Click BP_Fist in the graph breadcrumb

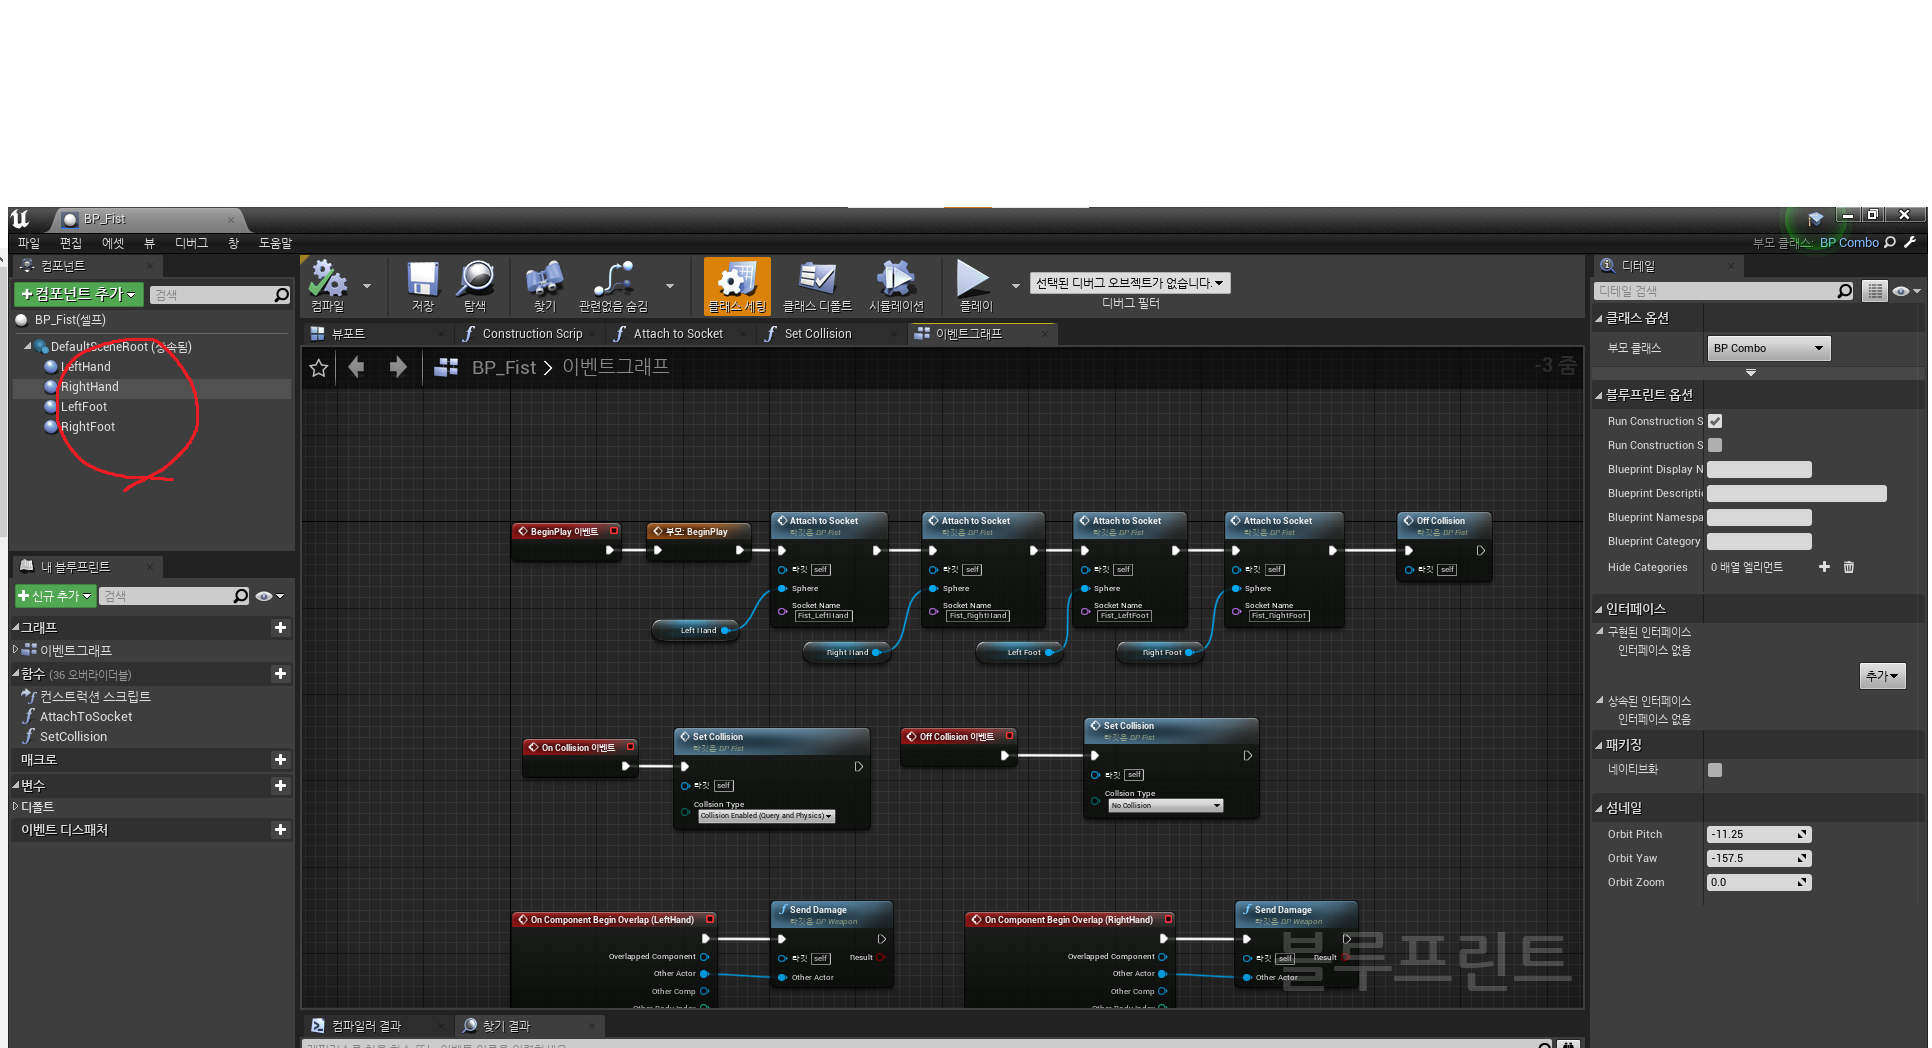[504, 367]
